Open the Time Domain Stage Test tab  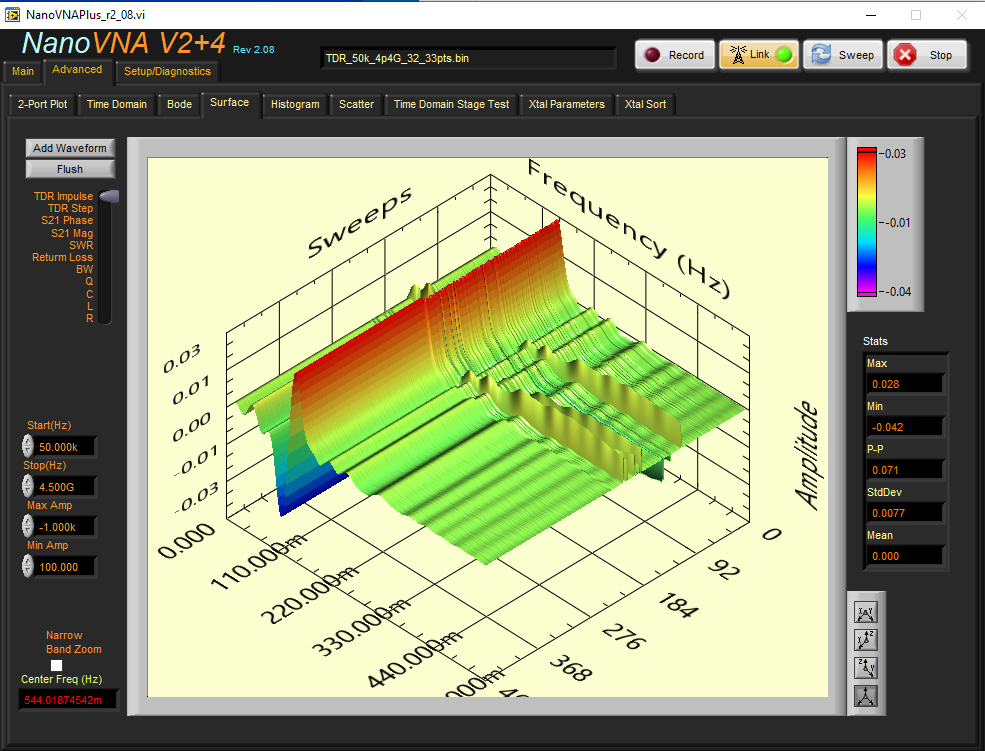pos(452,104)
